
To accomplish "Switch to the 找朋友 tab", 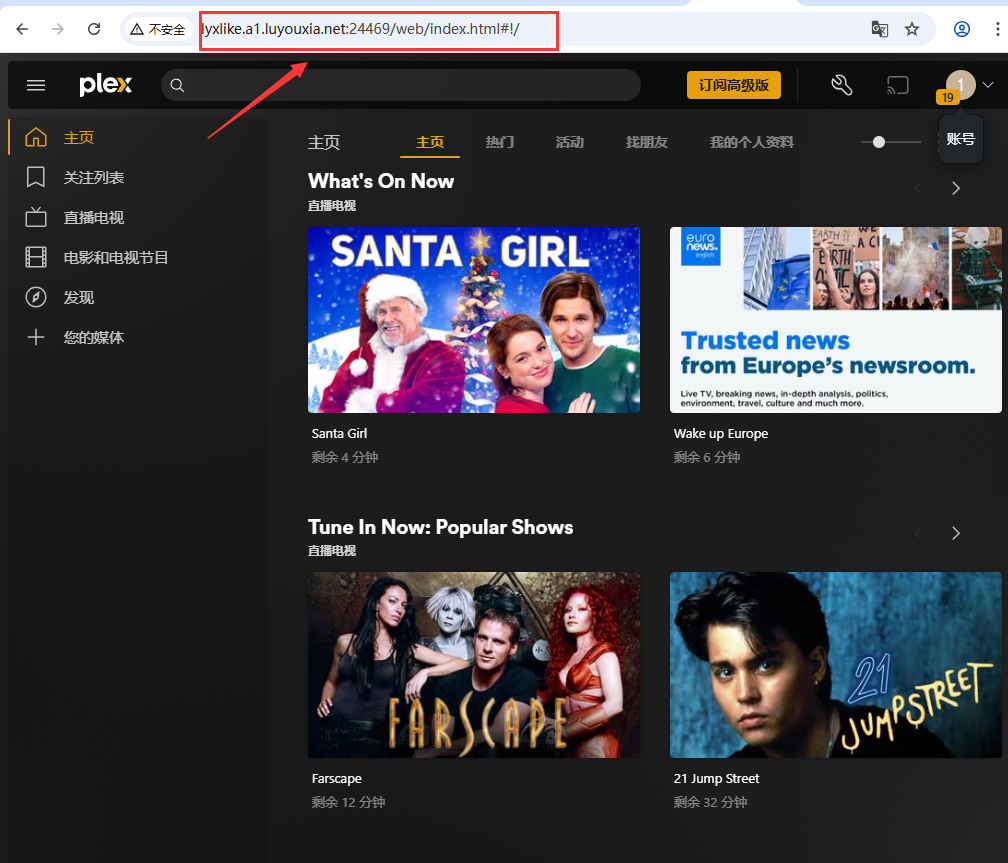I will (647, 142).
